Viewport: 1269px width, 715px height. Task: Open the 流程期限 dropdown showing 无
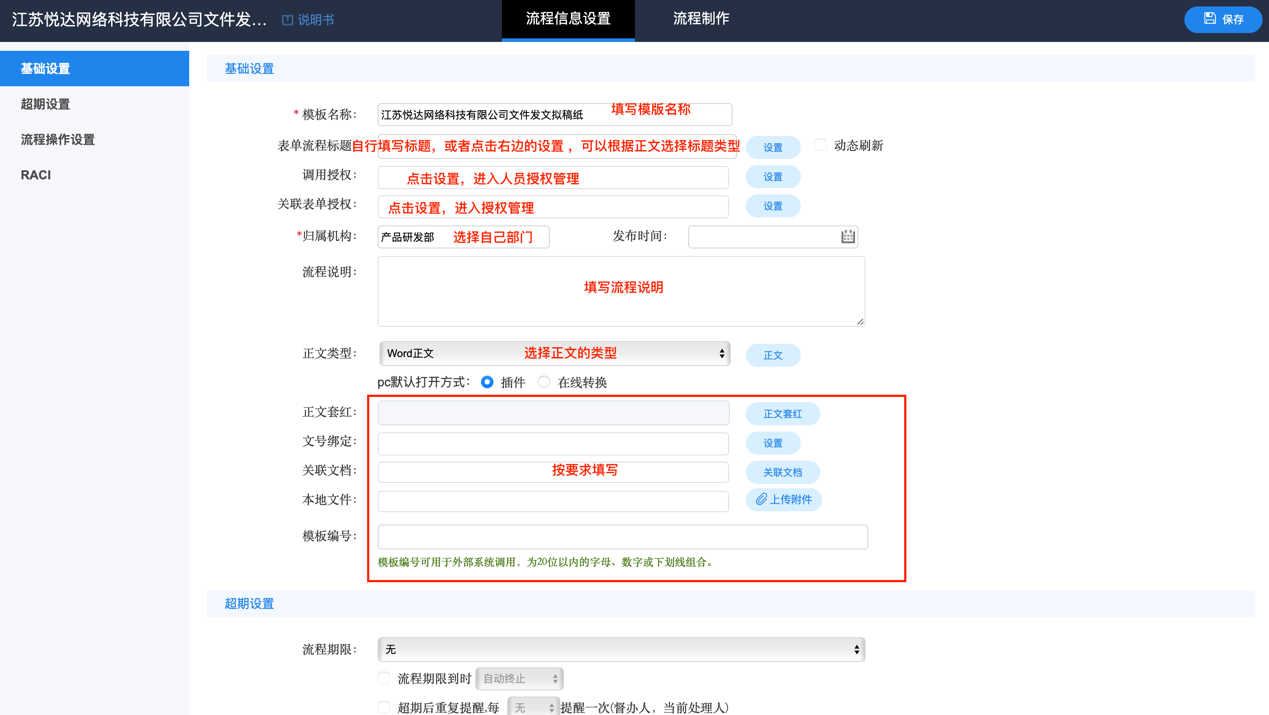620,648
